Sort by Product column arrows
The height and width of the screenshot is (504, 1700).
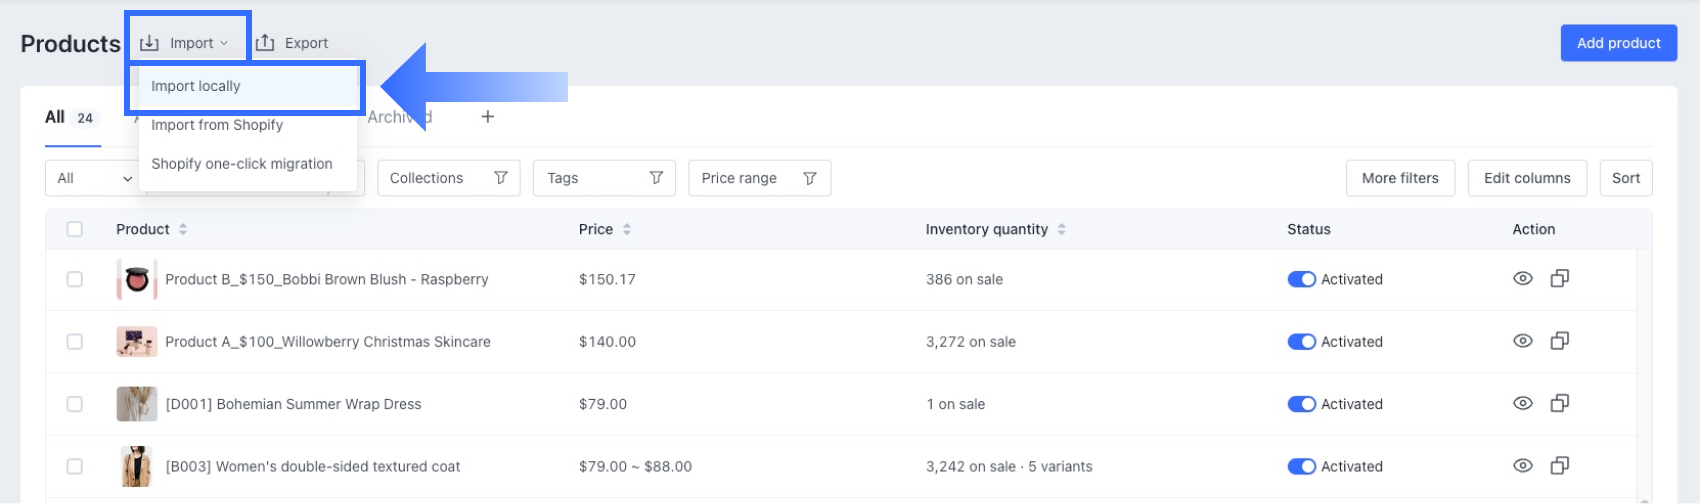[183, 230]
